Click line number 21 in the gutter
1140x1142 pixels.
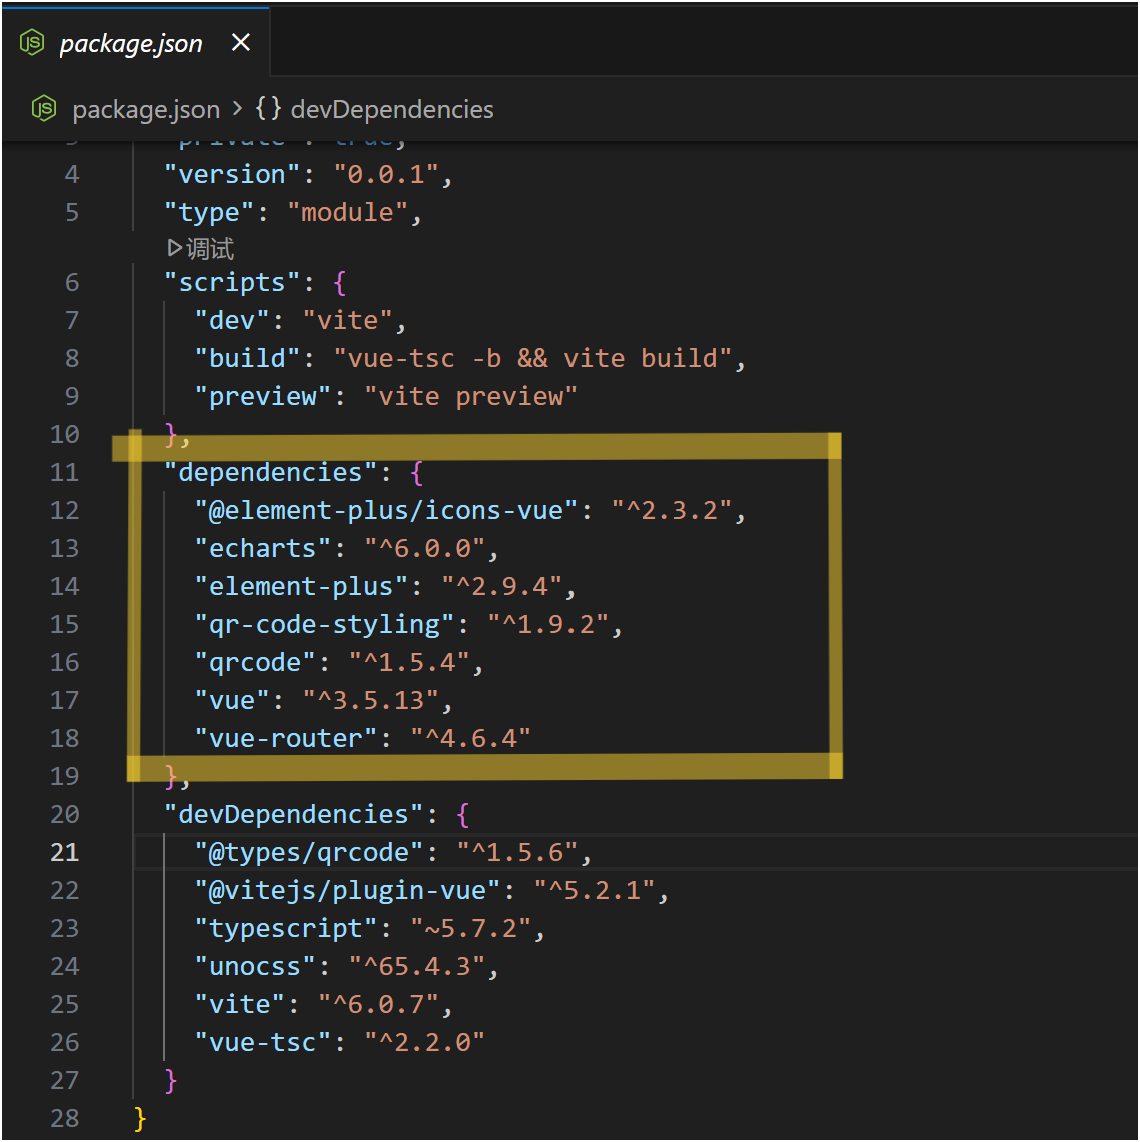65,852
